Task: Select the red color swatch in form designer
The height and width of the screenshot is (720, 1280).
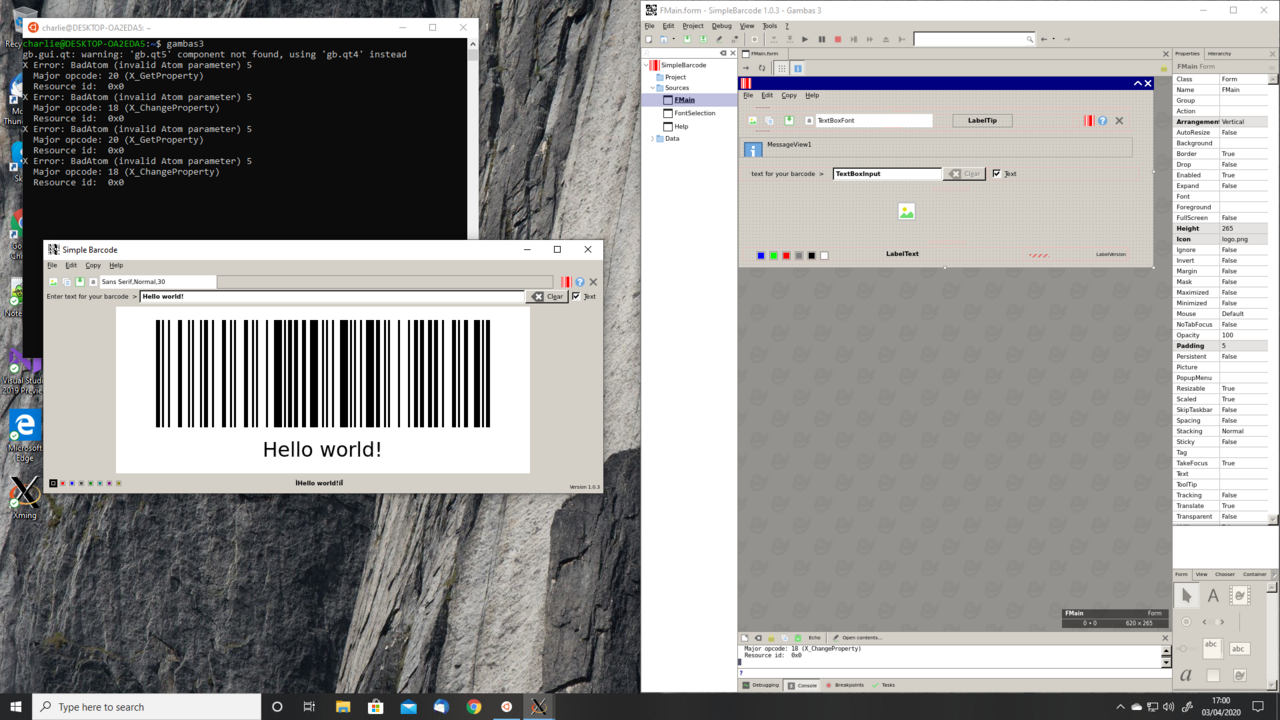Action: tap(786, 256)
